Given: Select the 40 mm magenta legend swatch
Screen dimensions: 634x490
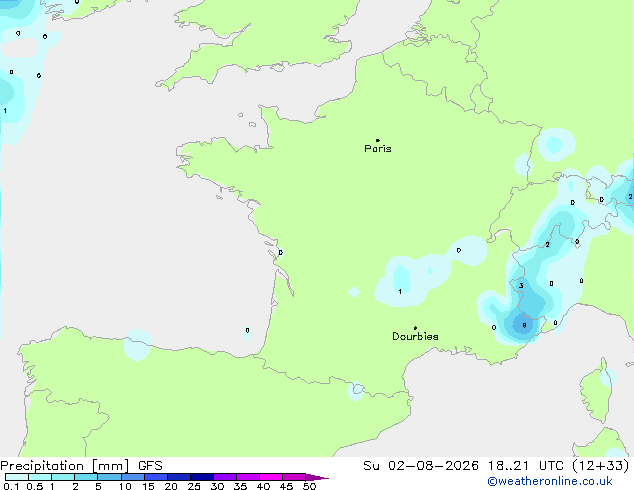Looking at the screenshot, I should tap(271, 477).
